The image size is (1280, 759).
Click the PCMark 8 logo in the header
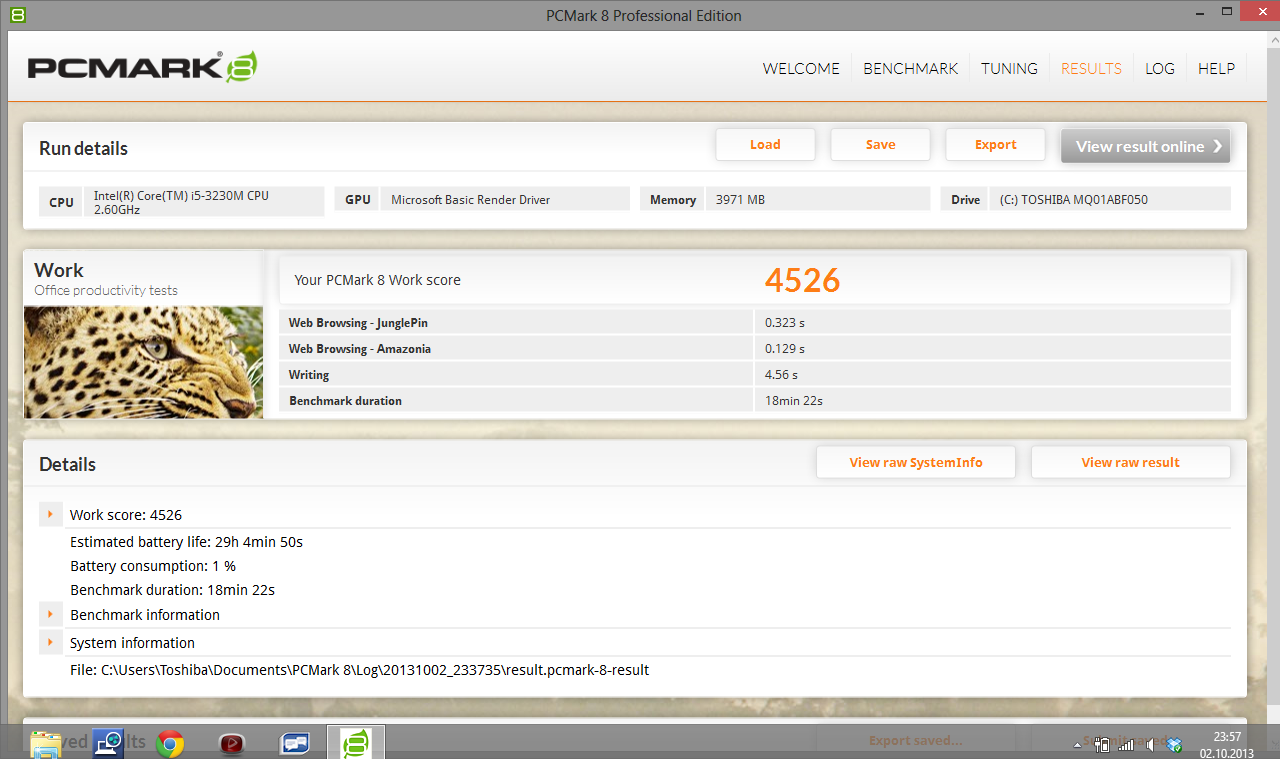(x=142, y=67)
